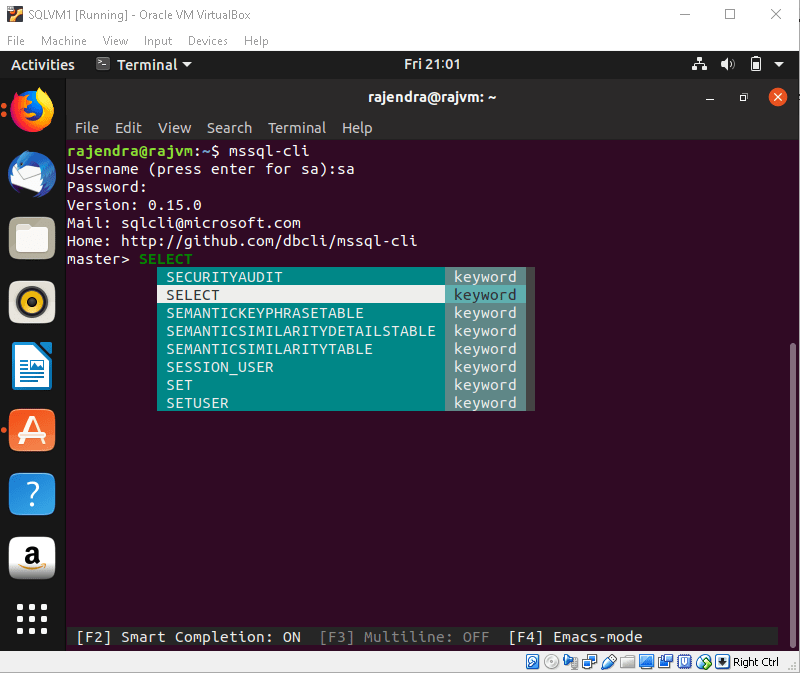The image size is (800, 678).
Task: Open the Machine menu in VirtualBox
Action: coord(63,41)
